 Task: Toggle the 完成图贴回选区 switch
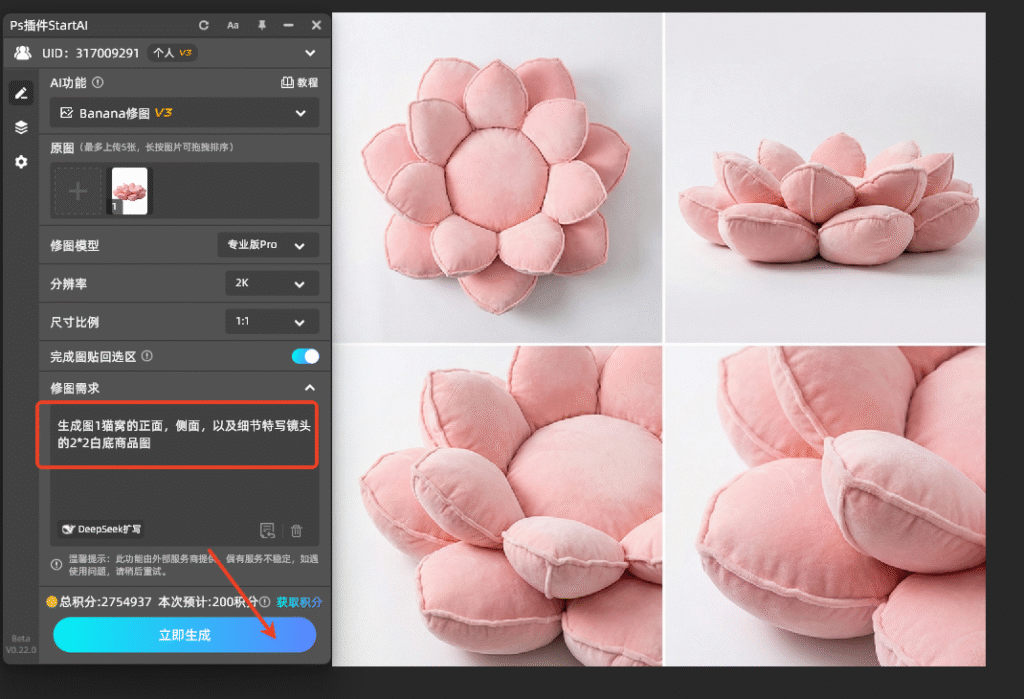tap(305, 356)
